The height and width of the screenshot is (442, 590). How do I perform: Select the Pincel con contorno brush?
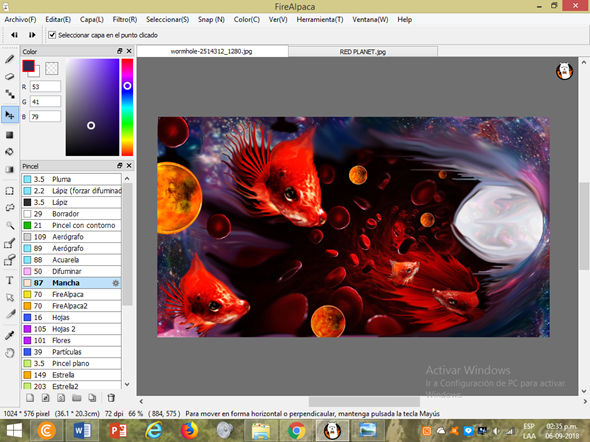tap(71, 225)
